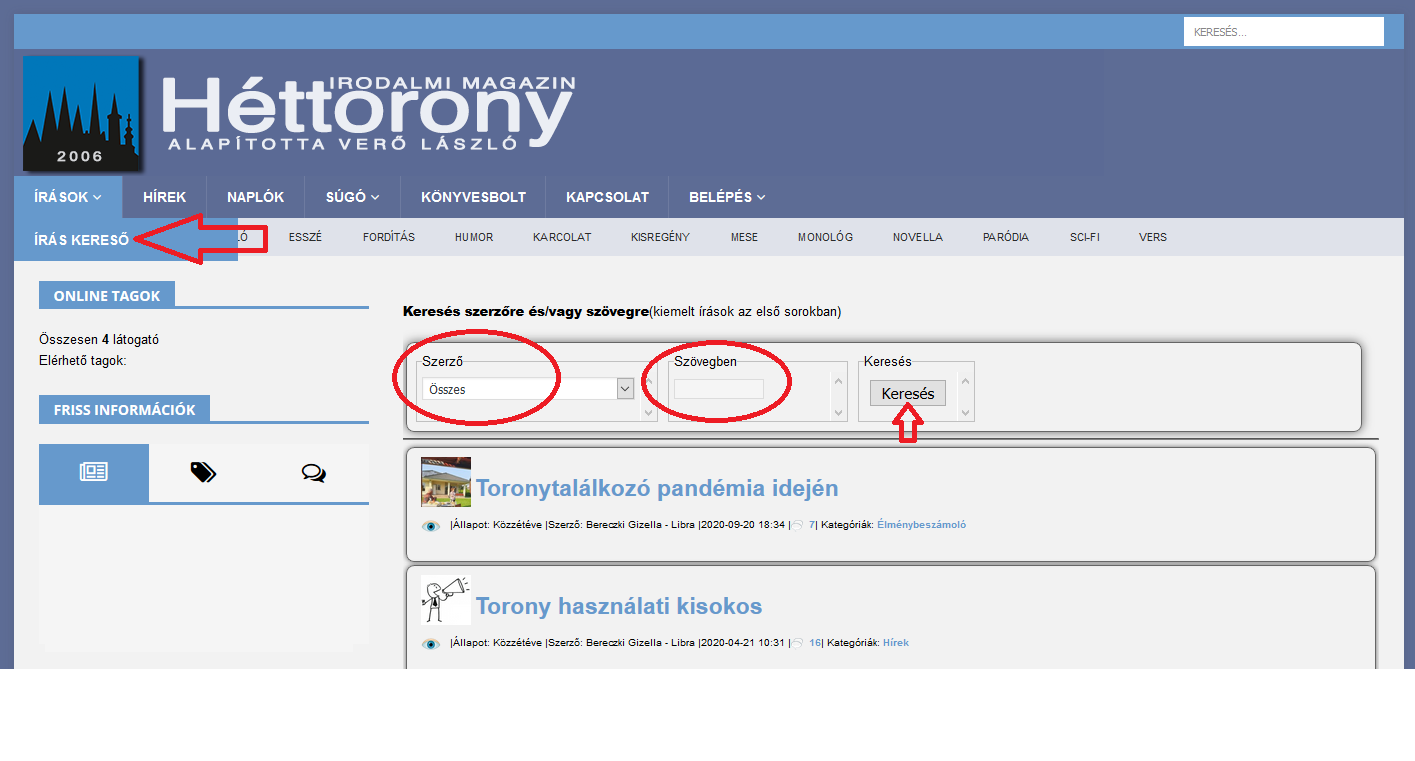Open the comments speech bubble tab
The image size is (1415, 761).
coord(313,473)
